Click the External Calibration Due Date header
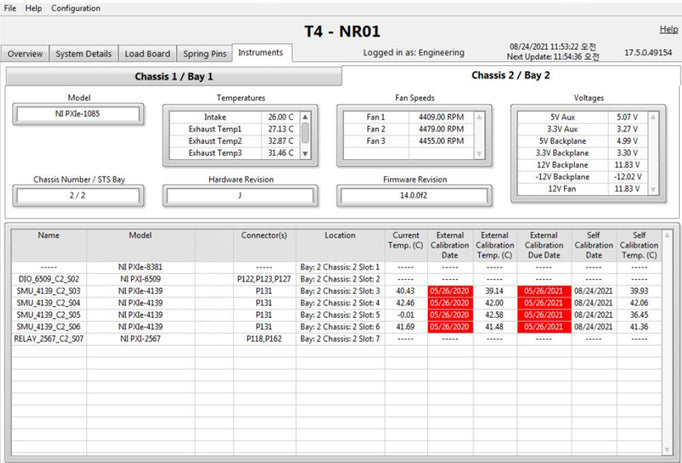 pos(544,245)
